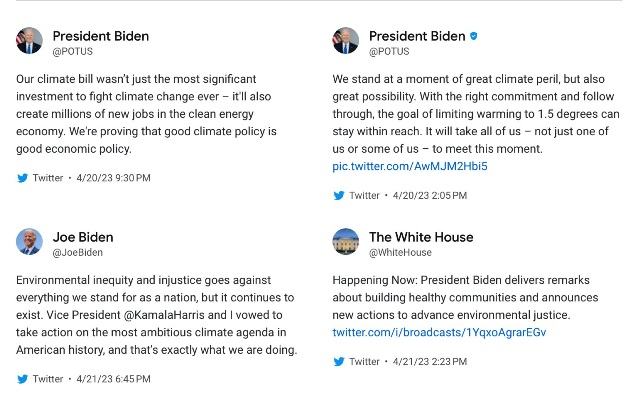Click the Twitter bird icon on 2:05 PM tweet
This screenshot has width=640, height=400.
click(339, 196)
